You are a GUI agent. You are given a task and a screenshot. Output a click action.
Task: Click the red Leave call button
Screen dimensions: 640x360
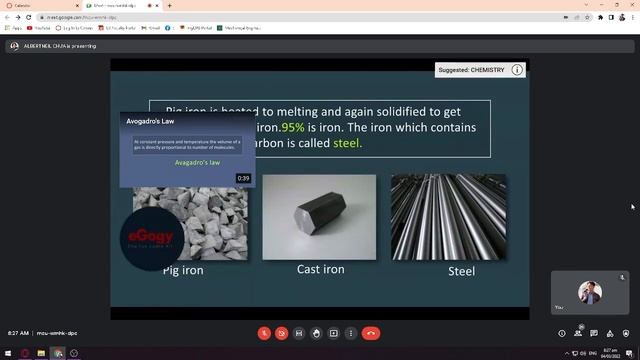371,333
